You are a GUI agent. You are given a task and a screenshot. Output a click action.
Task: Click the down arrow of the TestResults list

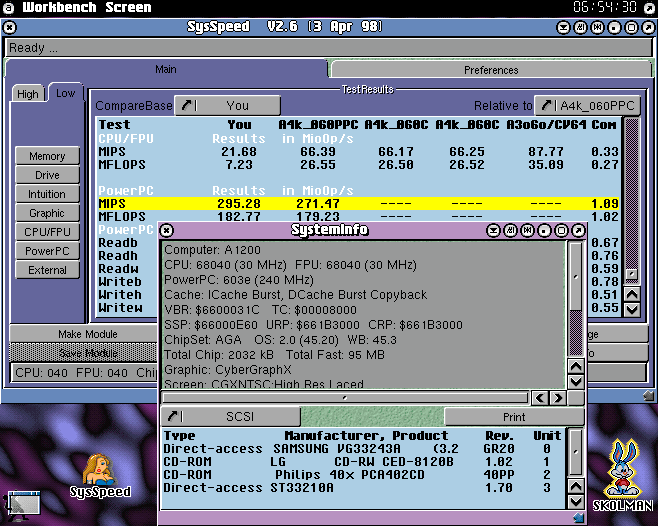632,310
